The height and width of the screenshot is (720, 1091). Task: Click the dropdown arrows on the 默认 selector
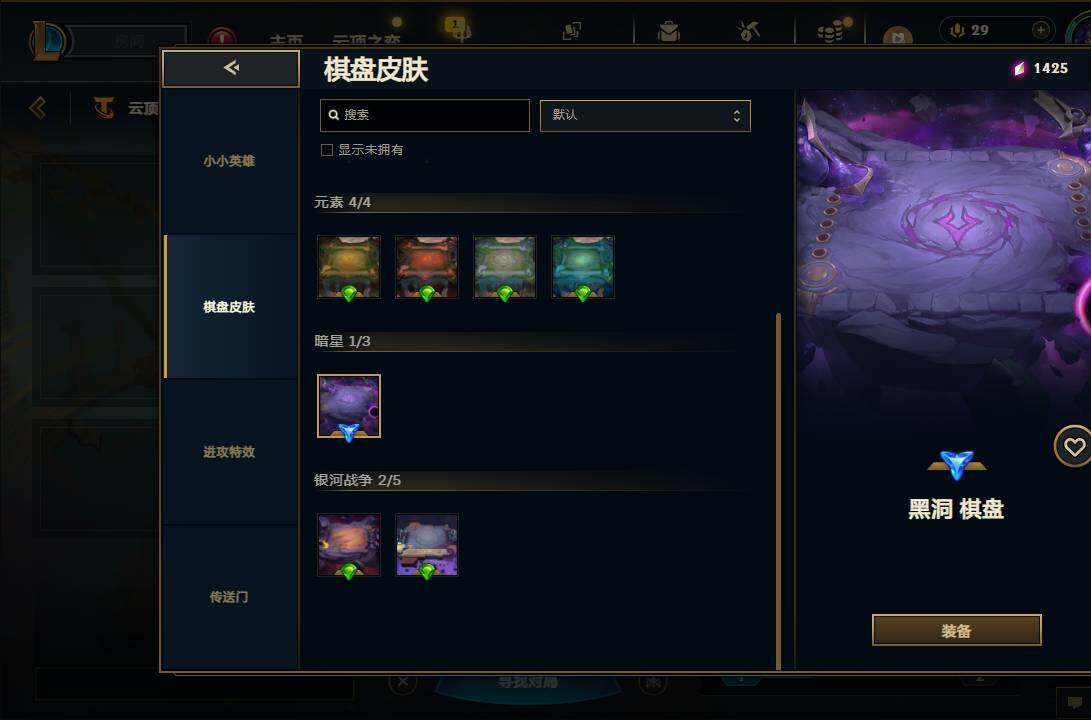pos(736,115)
